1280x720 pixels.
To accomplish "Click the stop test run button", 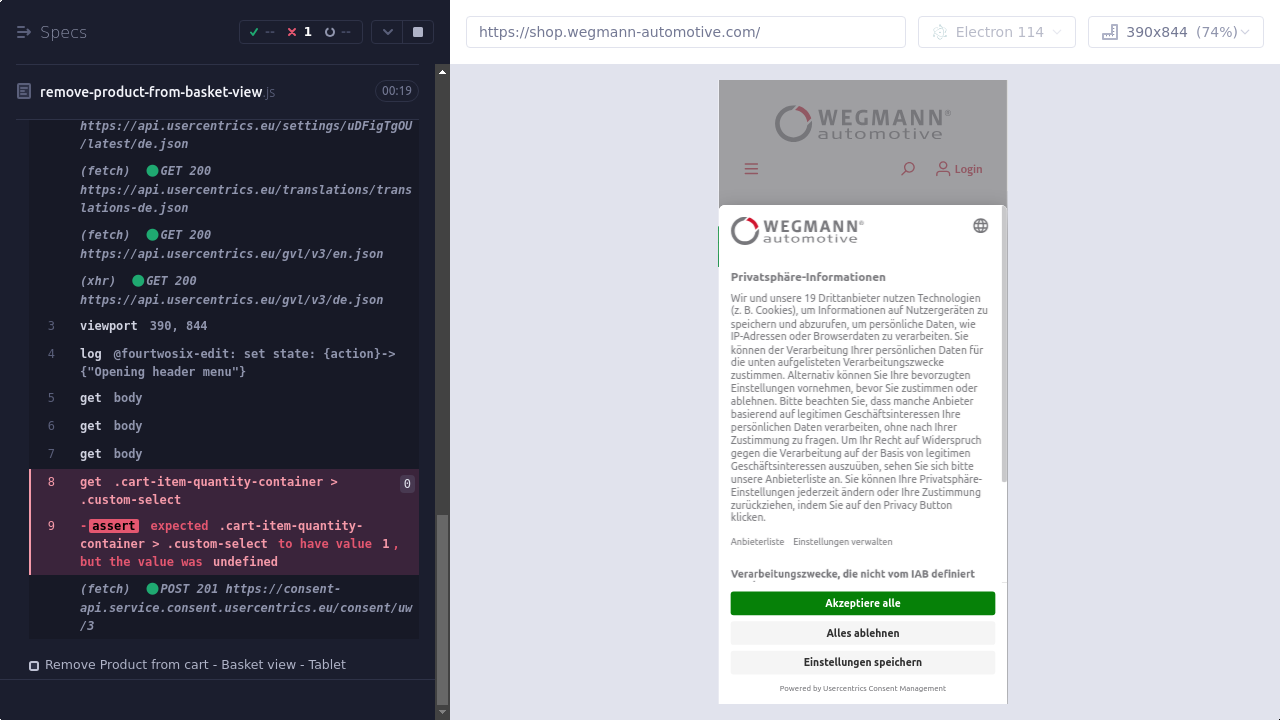I will coord(418,32).
